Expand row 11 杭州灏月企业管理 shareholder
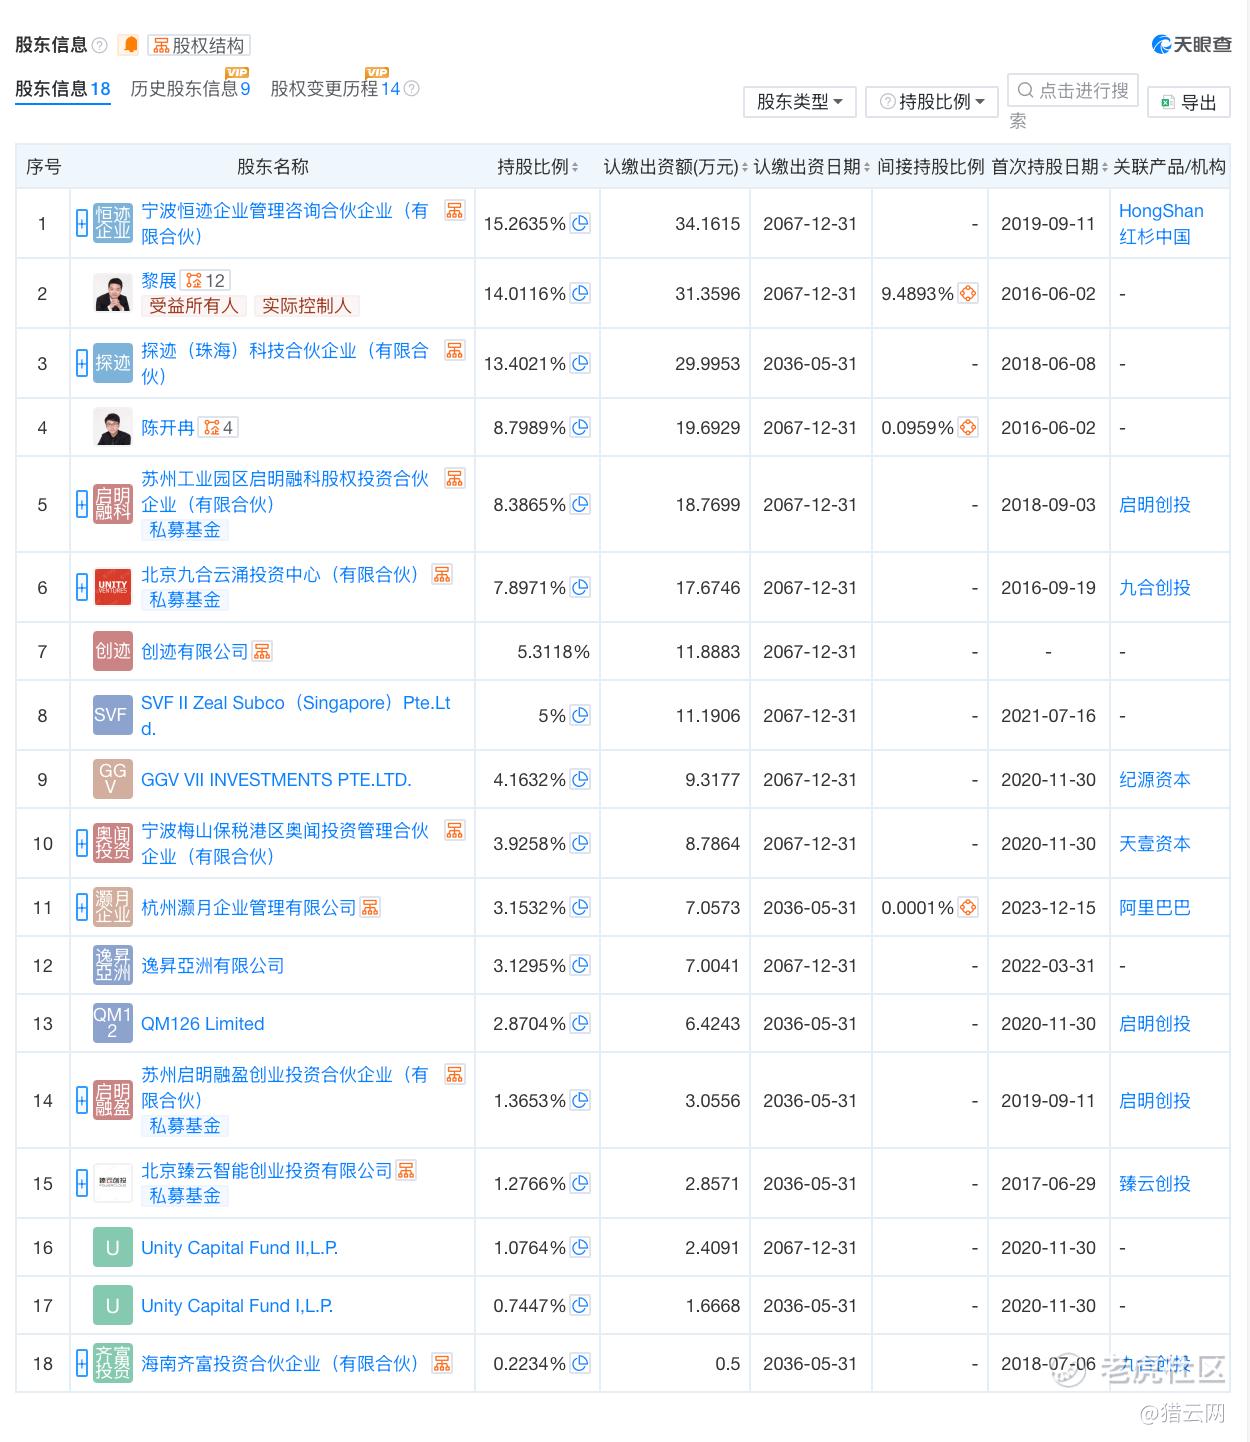 pyautogui.click(x=82, y=908)
